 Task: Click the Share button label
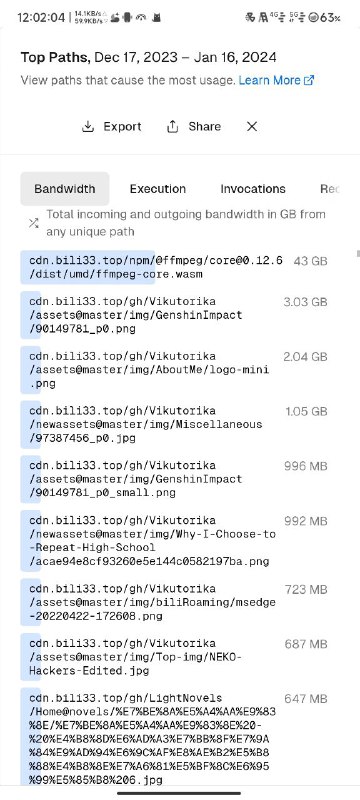tap(204, 127)
